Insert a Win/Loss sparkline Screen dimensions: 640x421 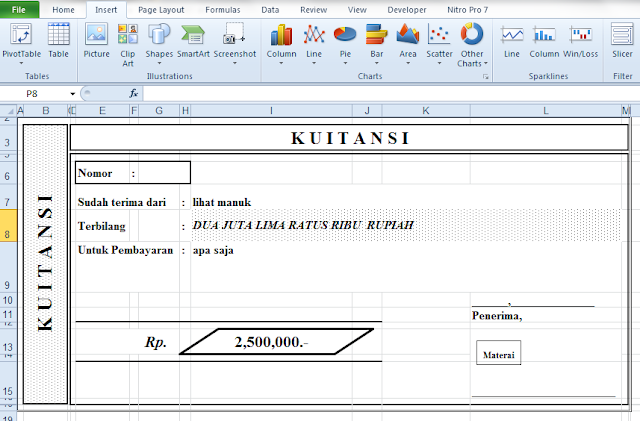pyautogui.click(x=580, y=41)
